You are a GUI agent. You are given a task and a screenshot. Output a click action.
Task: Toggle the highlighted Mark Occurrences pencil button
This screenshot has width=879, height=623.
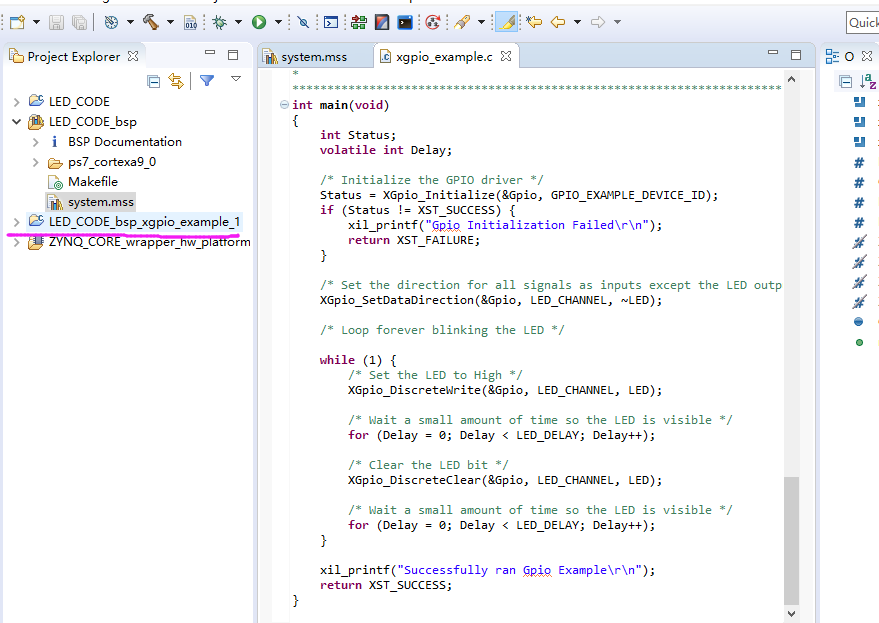(x=506, y=22)
